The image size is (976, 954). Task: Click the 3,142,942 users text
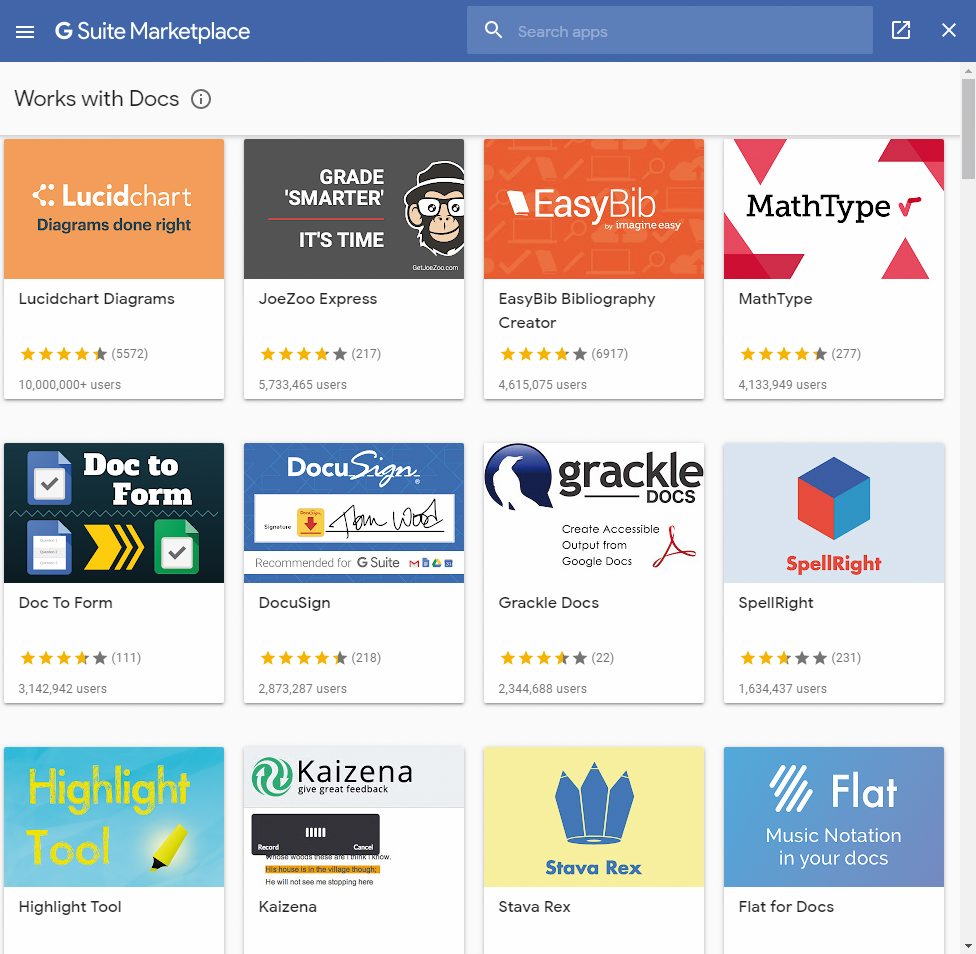[63, 688]
